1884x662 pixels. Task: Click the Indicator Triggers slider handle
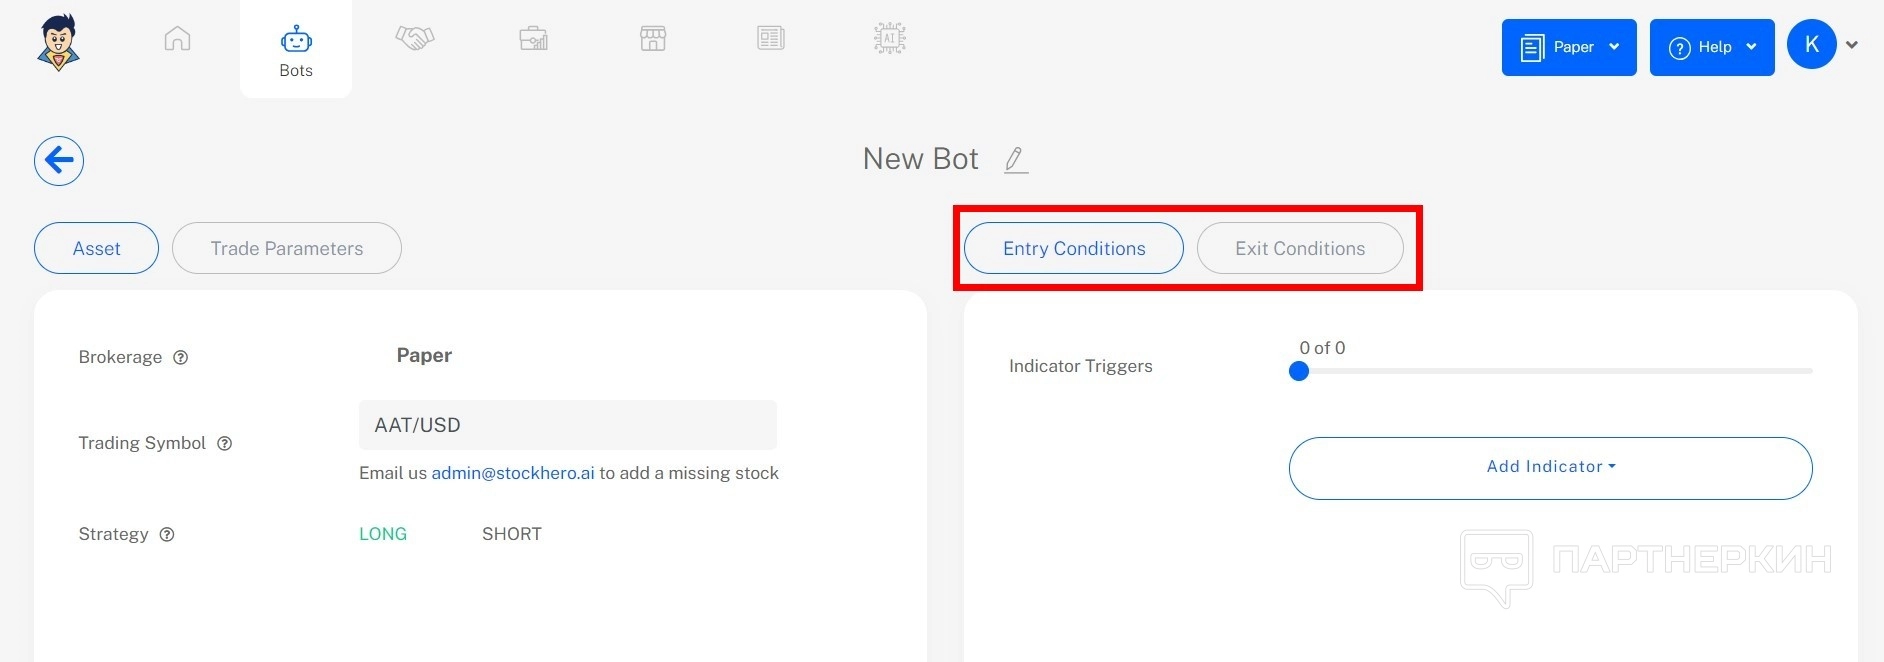(1299, 371)
